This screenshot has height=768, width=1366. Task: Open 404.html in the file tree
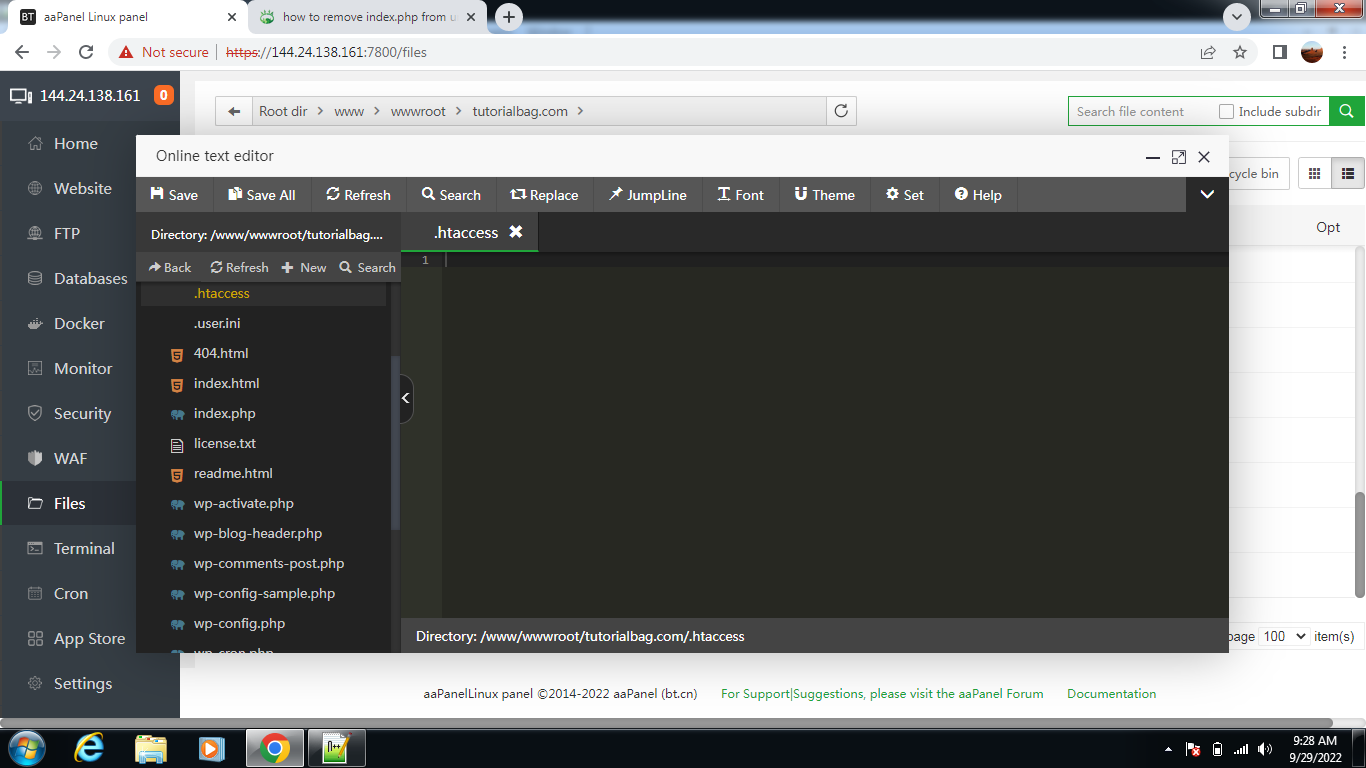[221, 353]
